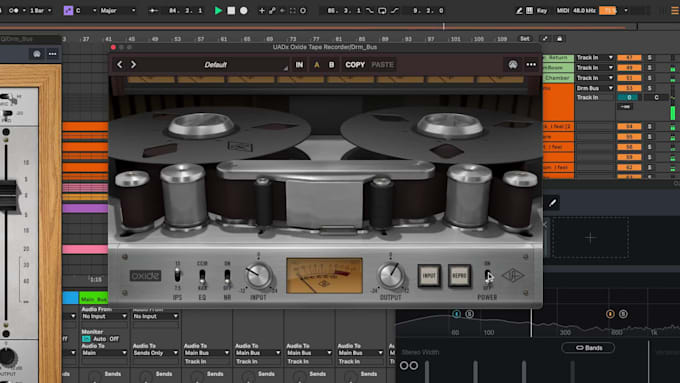
Task: Click the INPUT knob on Oxide
Action: [x=258, y=275]
